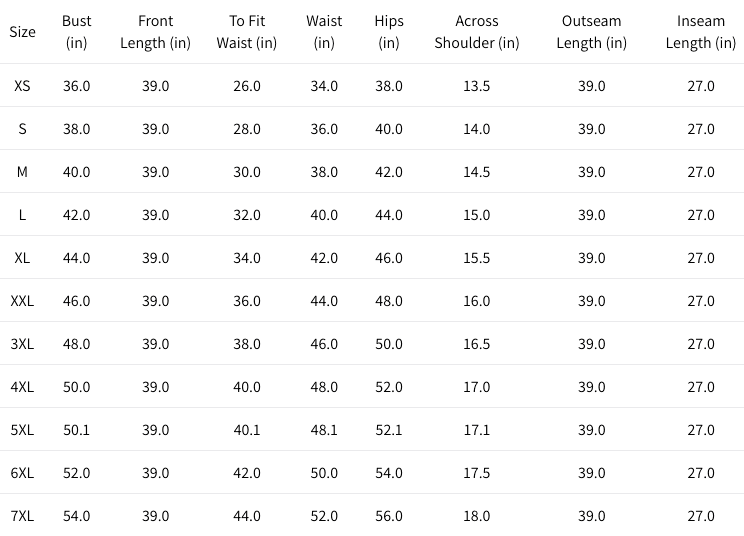Click the To Fit Waist (in) header
The height and width of the screenshot is (536, 744).
[246, 32]
